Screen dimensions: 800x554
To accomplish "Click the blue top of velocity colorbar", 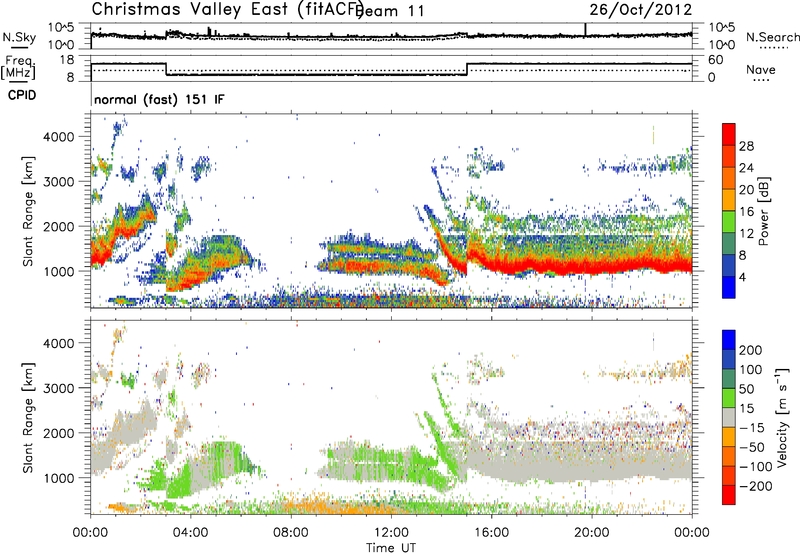I will [x=729, y=340].
